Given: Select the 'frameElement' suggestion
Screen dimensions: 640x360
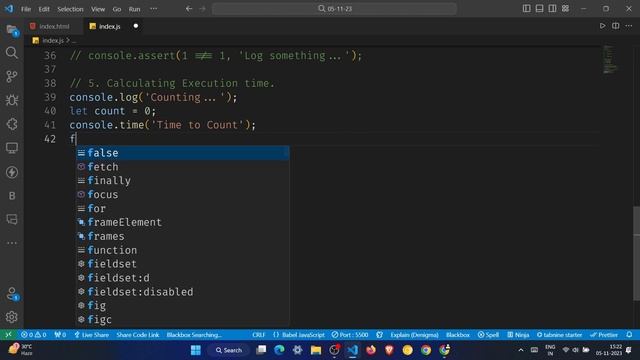Looking at the screenshot, I should pos(183,222).
